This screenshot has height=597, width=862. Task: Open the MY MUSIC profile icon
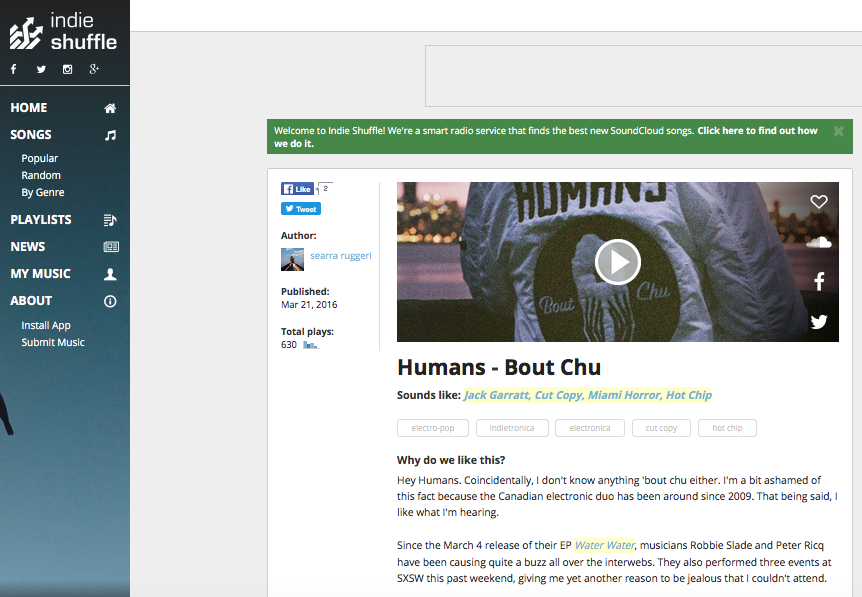coord(109,273)
